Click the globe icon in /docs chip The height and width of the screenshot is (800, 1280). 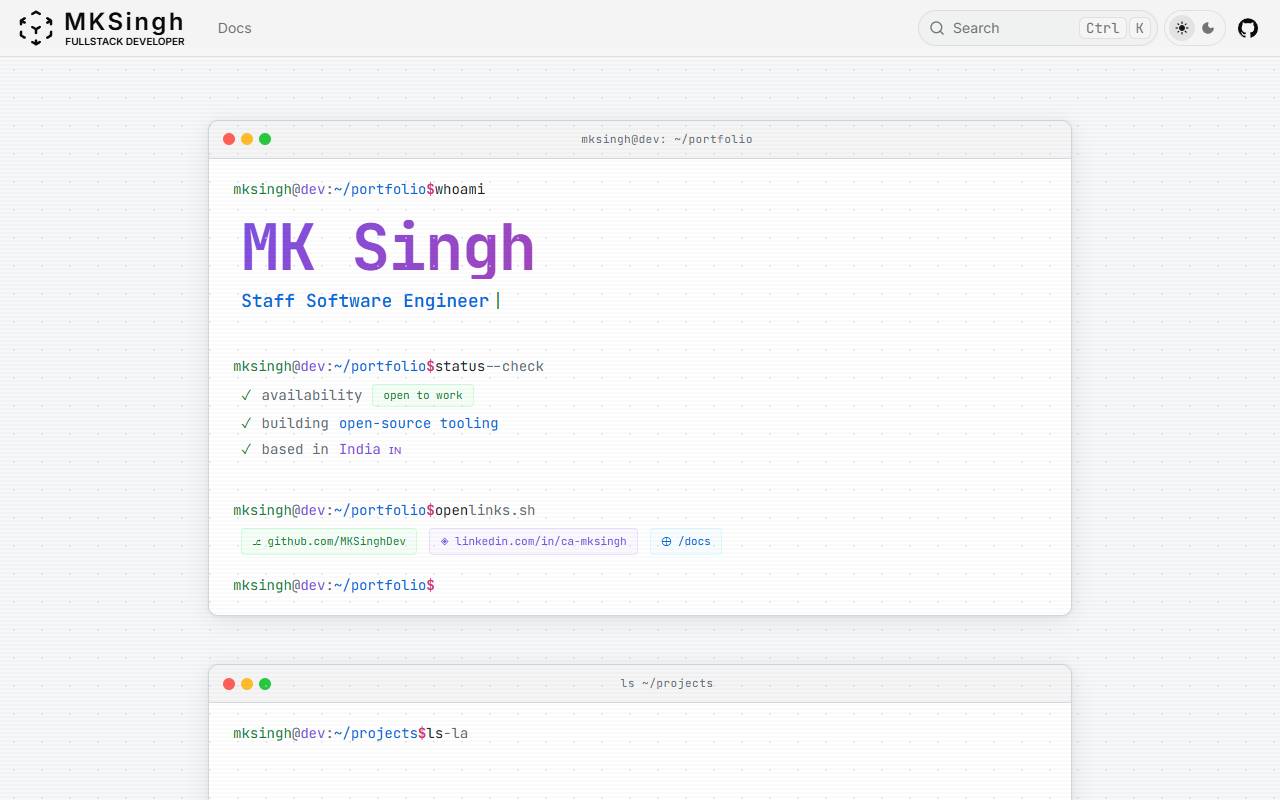tap(666, 541)
